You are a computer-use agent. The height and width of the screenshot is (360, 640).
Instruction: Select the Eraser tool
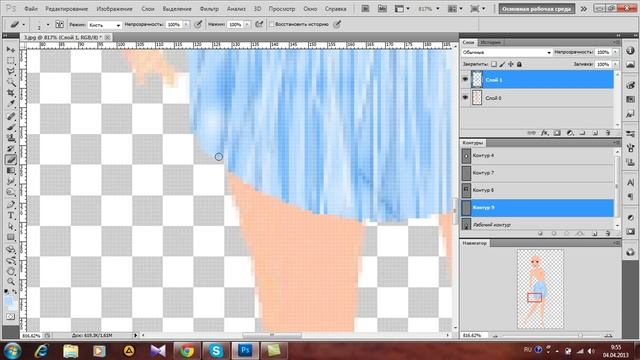11,160
